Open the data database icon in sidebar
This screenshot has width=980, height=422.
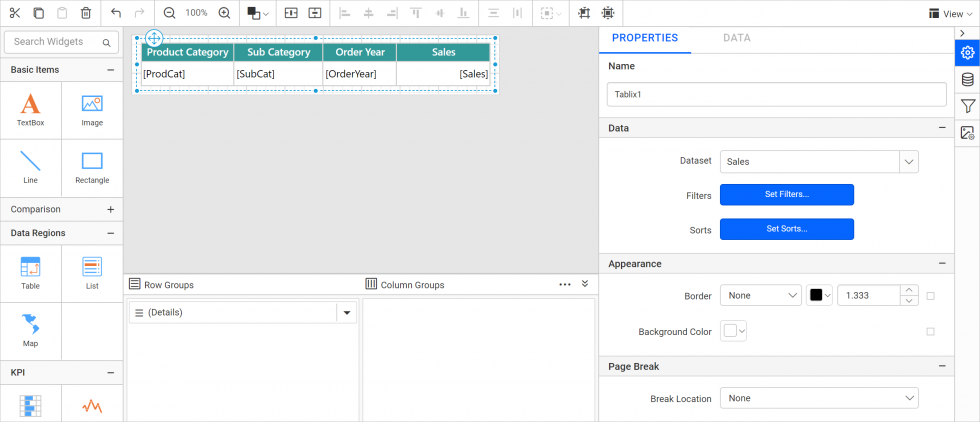[x=967, y=80]
